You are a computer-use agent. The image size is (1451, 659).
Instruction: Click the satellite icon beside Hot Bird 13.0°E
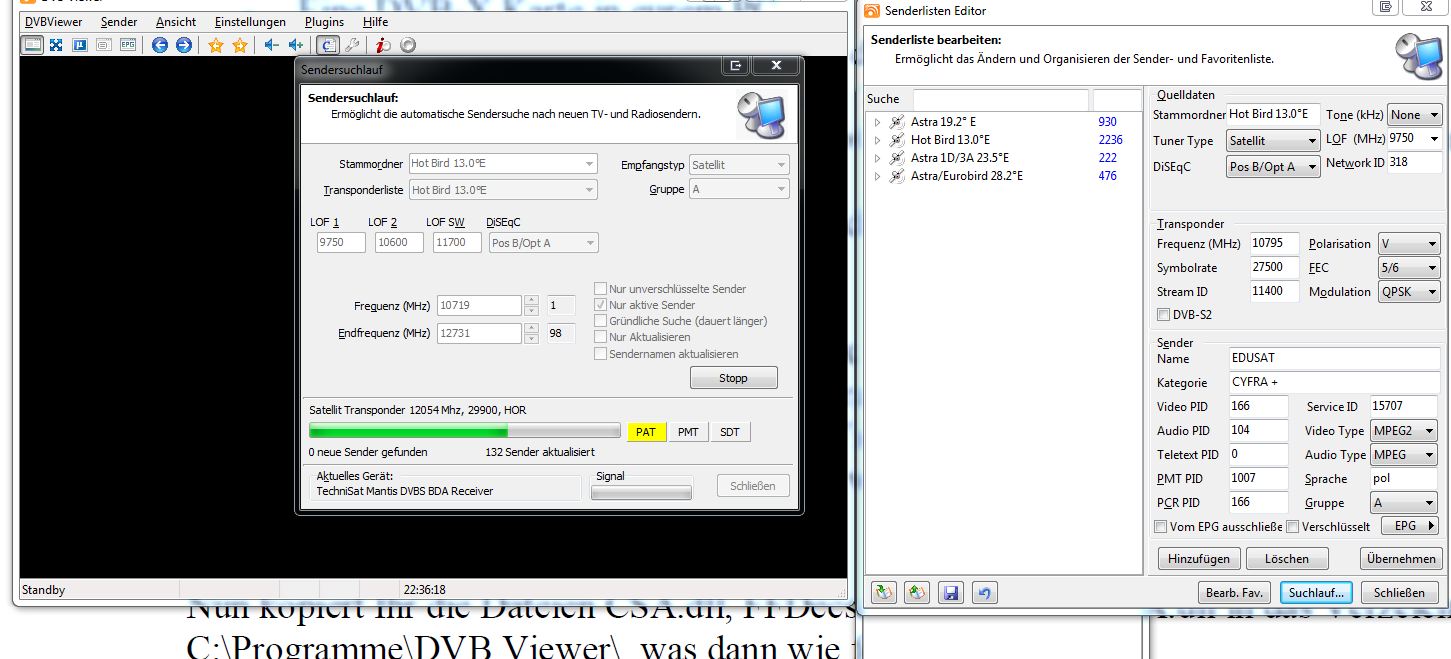pos(896,140)
